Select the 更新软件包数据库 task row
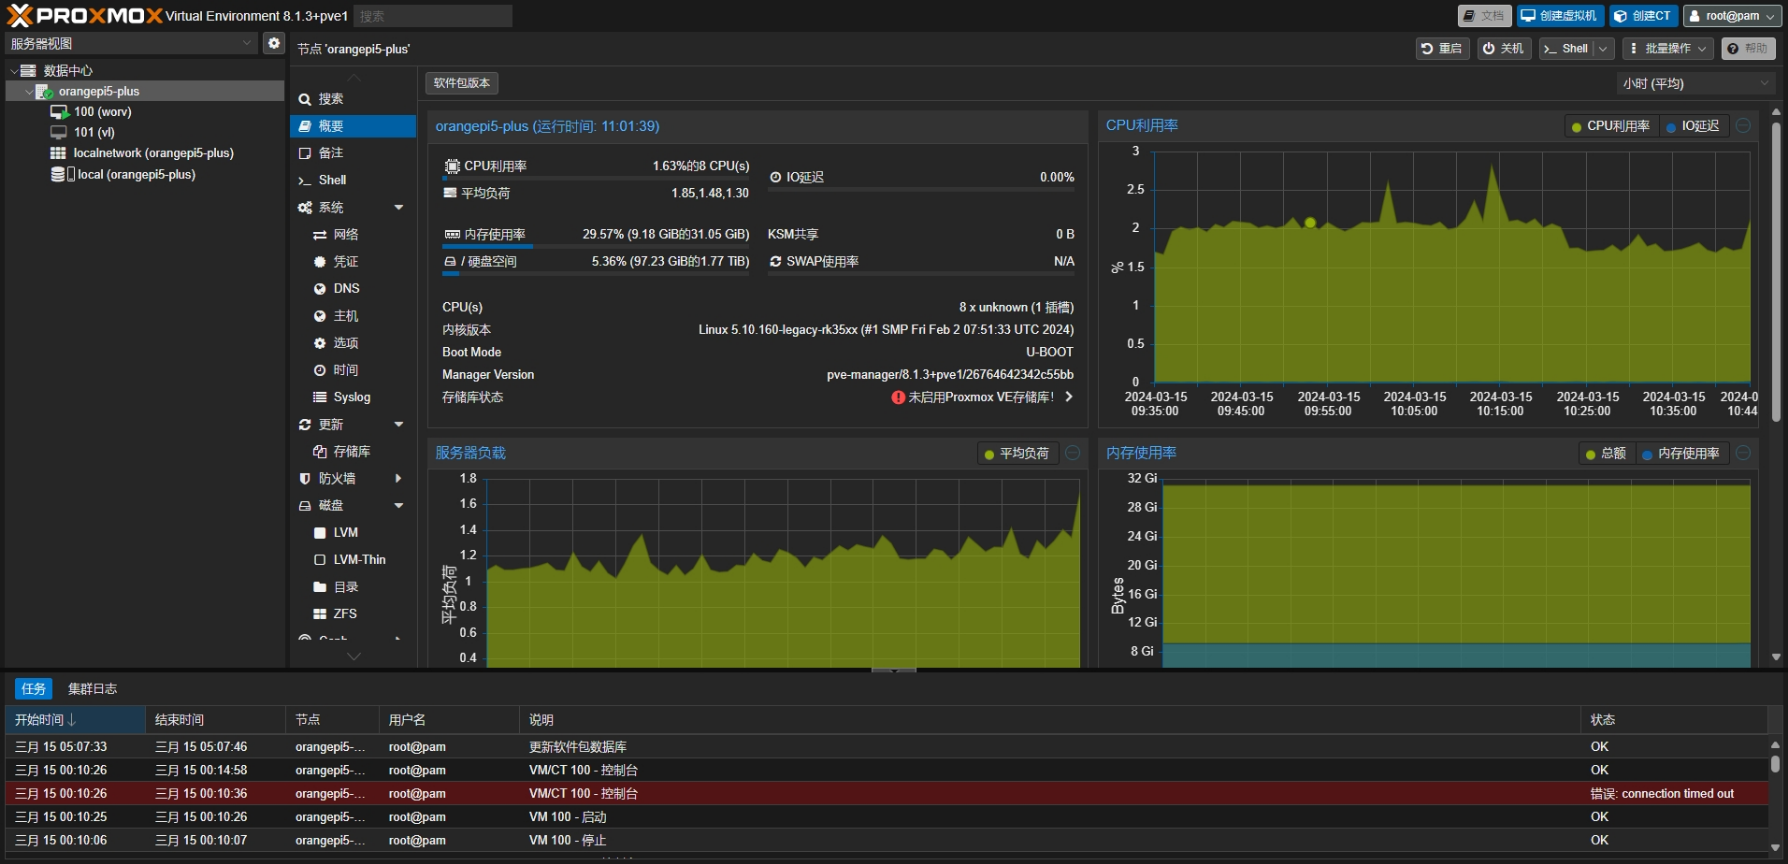This screenshot has width=1788, height=864. [x=886, y=747]
